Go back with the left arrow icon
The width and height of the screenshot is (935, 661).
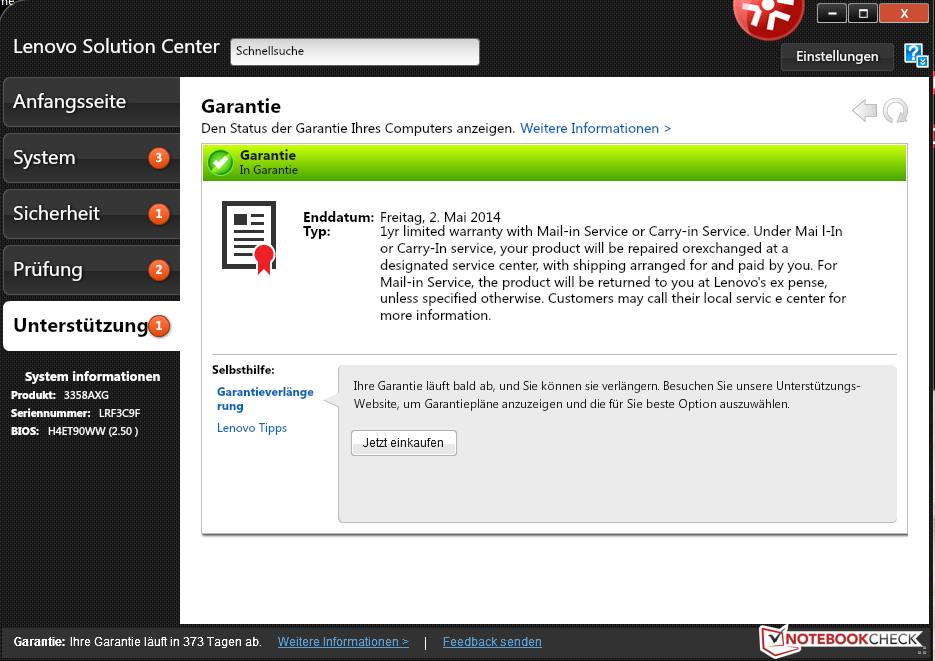[x=865, y=110]
